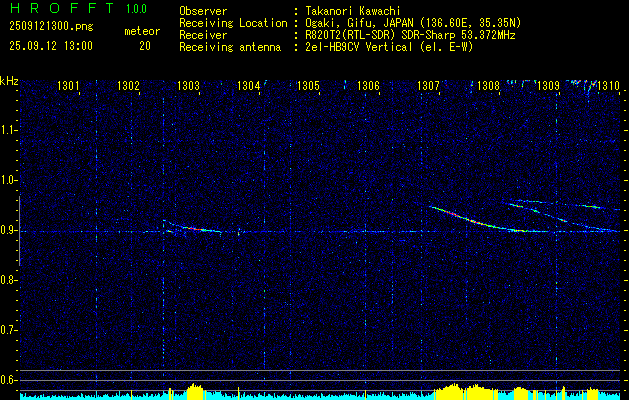This screenshot has height=400, width=629.
Task: Select the Ogaki, Gifu, JAPAN location text
Action: (411, 23)
